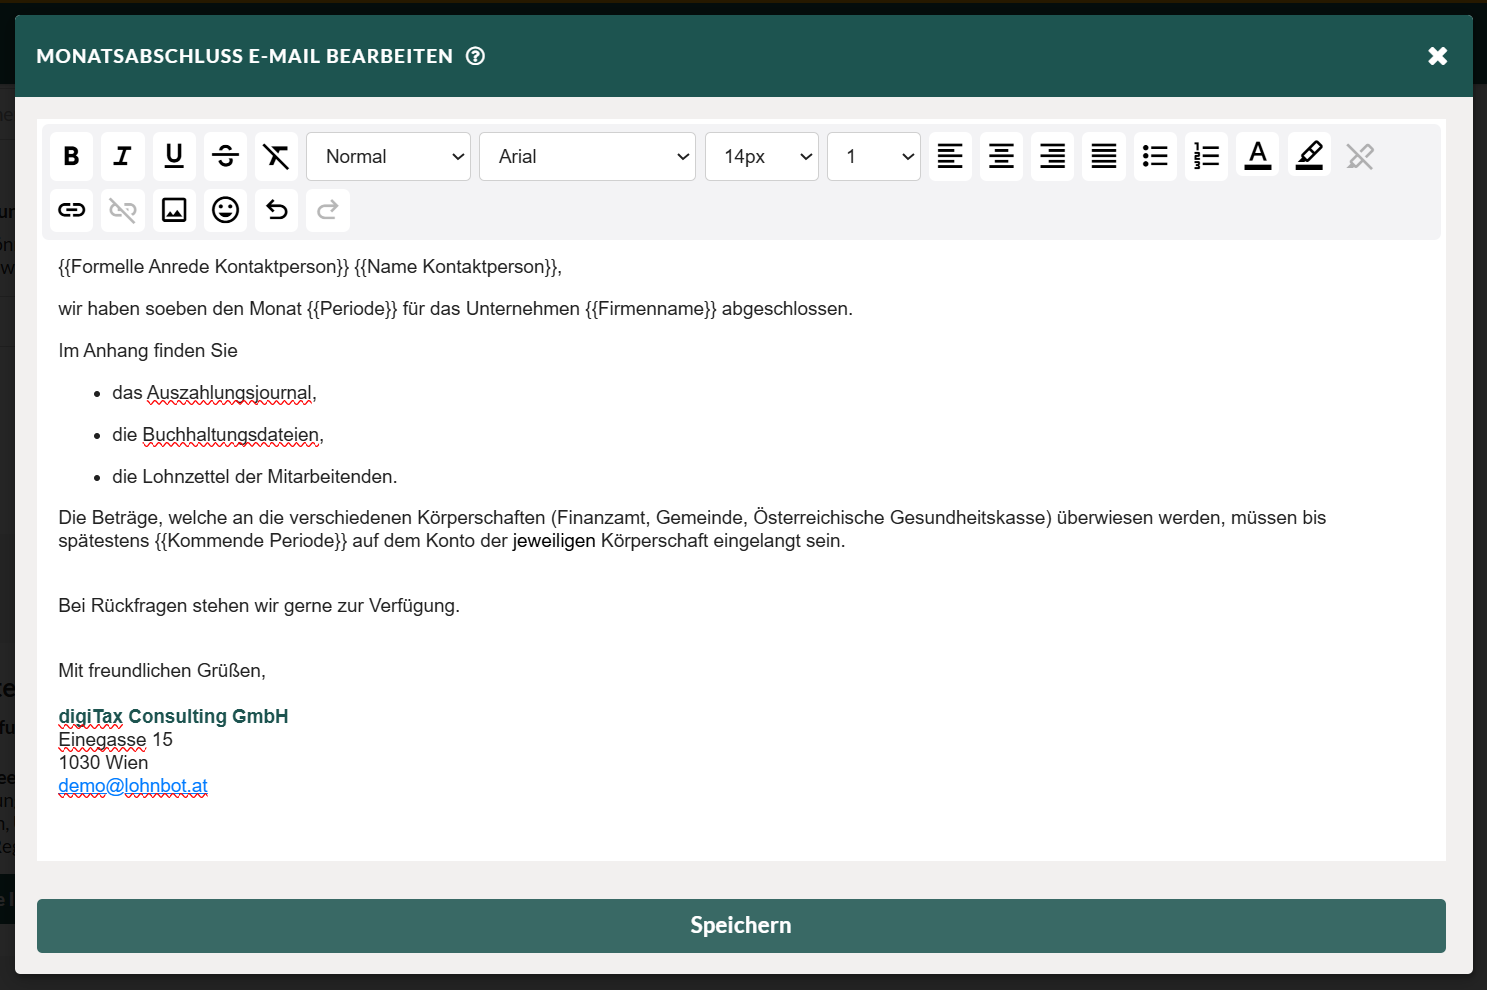Click the "Einegasse 15" address line
Image resolution: width=1487 pixels, height=990 pixels.
point(115,740)
